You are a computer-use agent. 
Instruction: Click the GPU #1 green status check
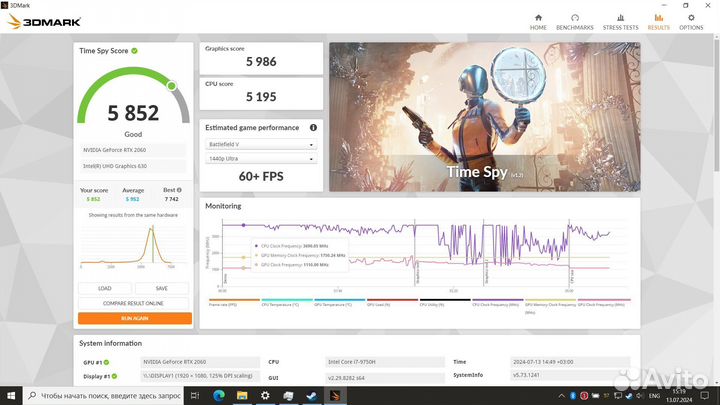107,362
